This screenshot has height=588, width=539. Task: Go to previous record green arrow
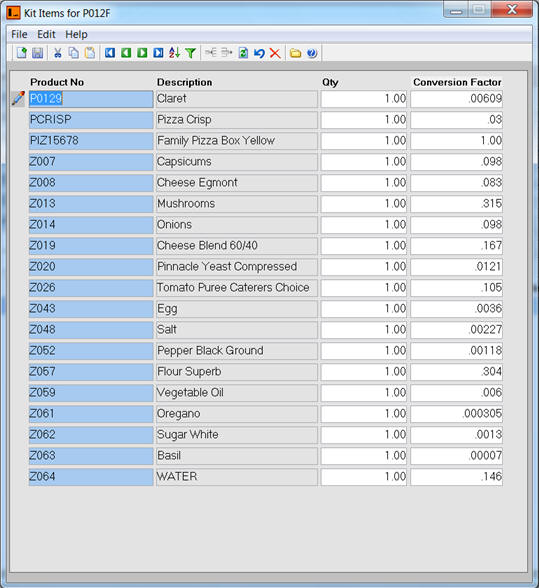(126, 53)
